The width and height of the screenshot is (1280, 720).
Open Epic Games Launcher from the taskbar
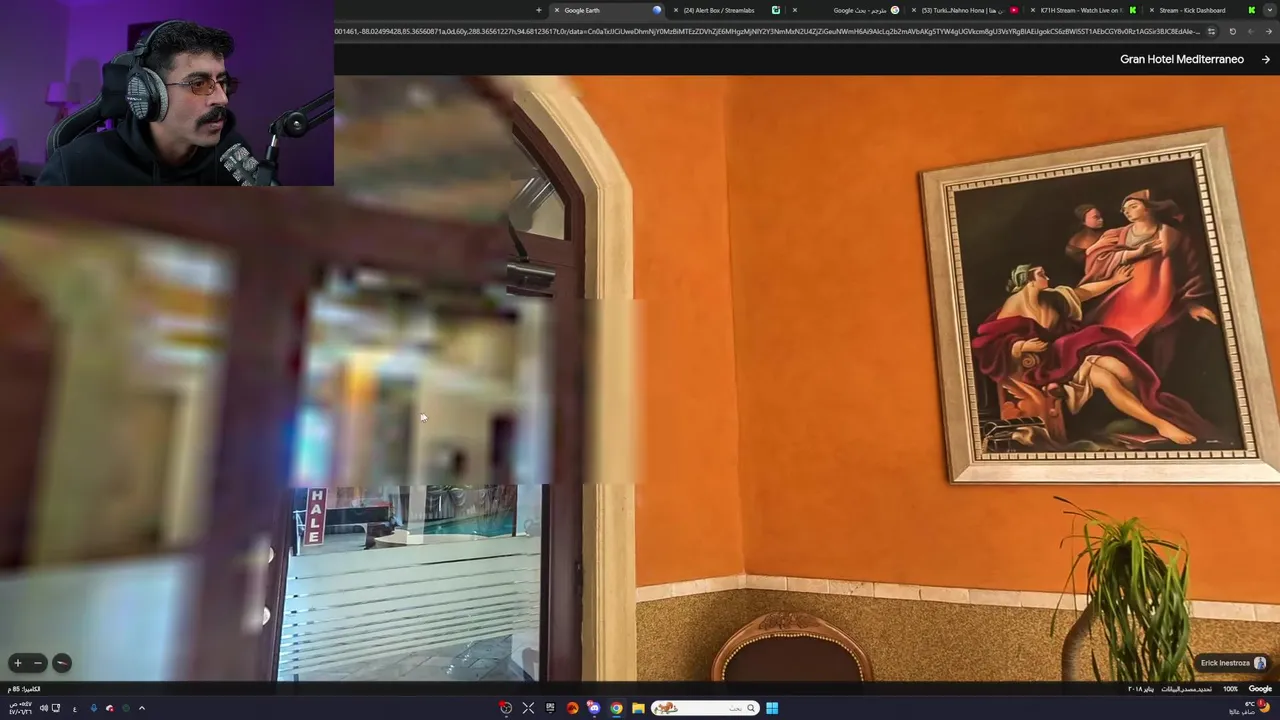click(x=550, y=708)
